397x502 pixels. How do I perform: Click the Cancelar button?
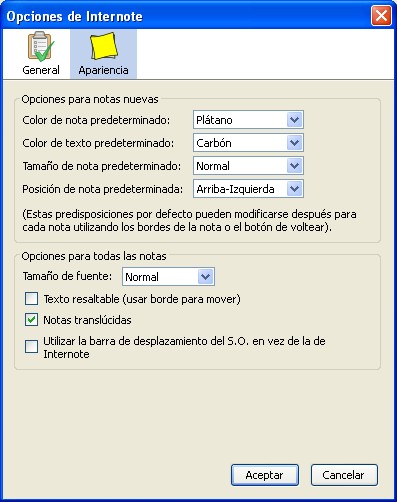coord(344,475)
